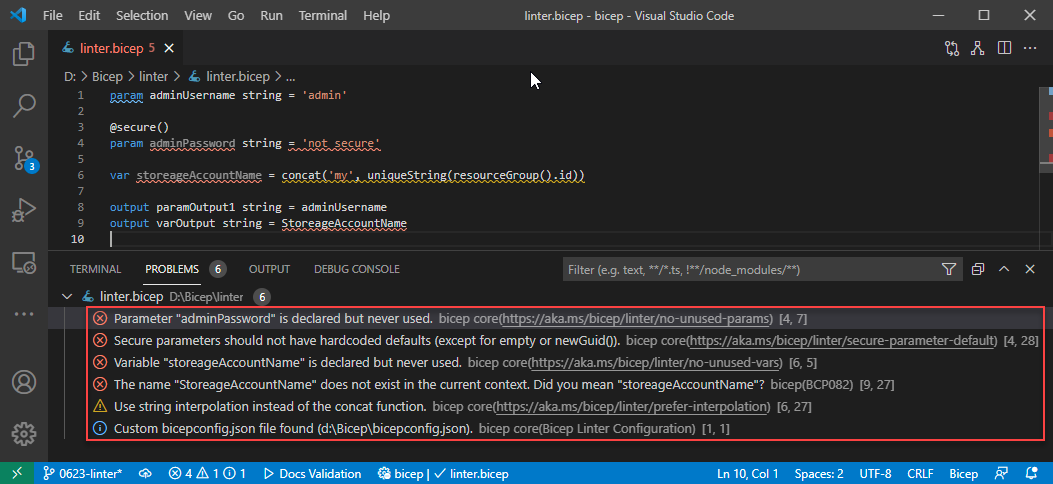Open the Manage settings gear

24,434
